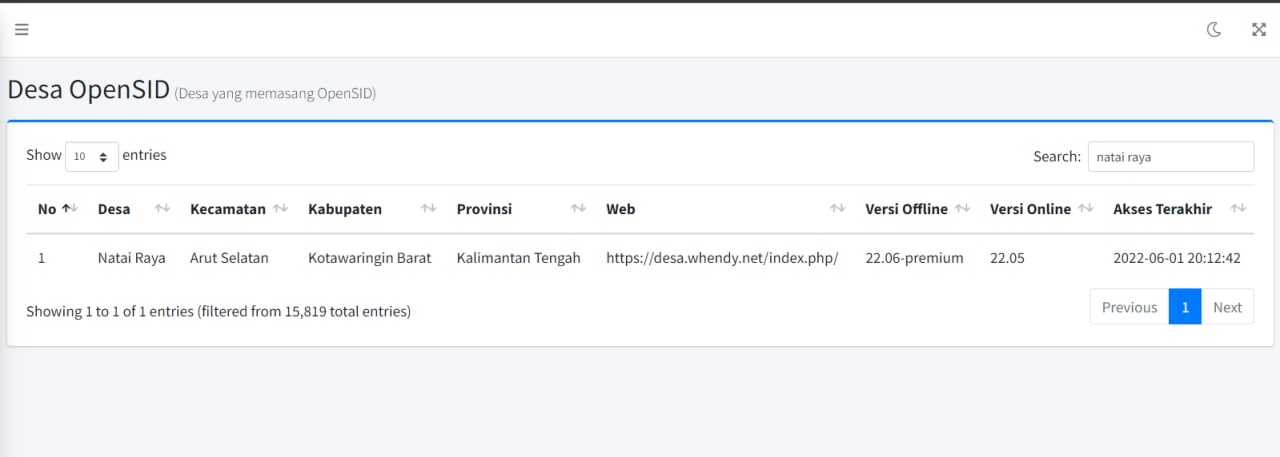This screenshot has height=457, width=1280.
Task: Sort table by No column
Action: [57, 209]
